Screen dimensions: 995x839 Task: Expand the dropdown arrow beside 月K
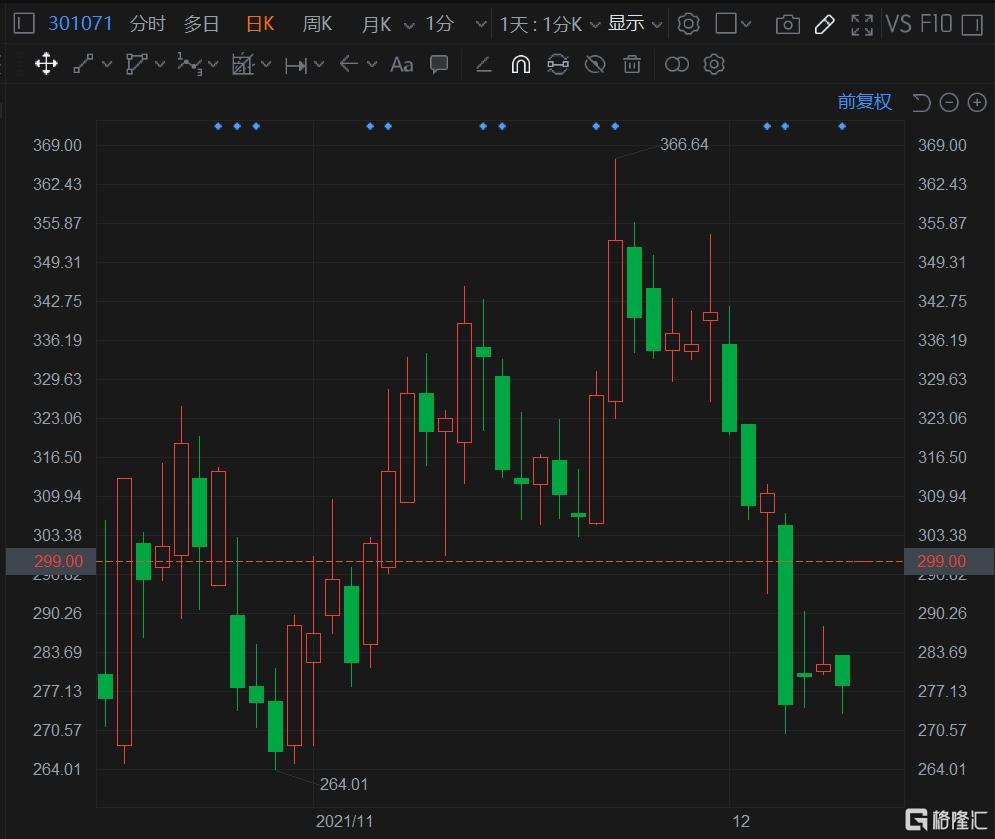pyautogui.click(x=409, y=25)
